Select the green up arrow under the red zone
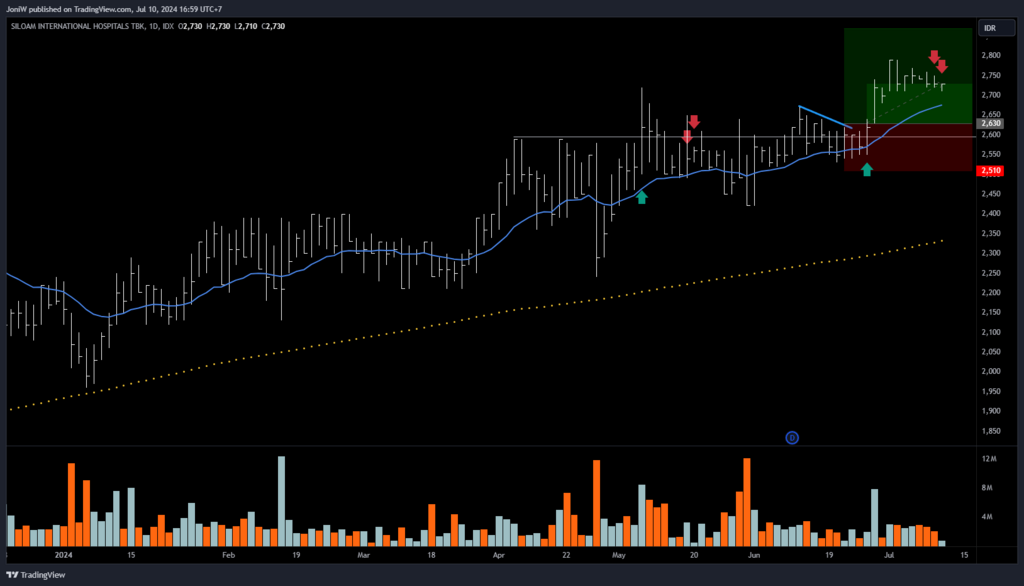Screen dimensions: 1024x586 pos(867,170)
